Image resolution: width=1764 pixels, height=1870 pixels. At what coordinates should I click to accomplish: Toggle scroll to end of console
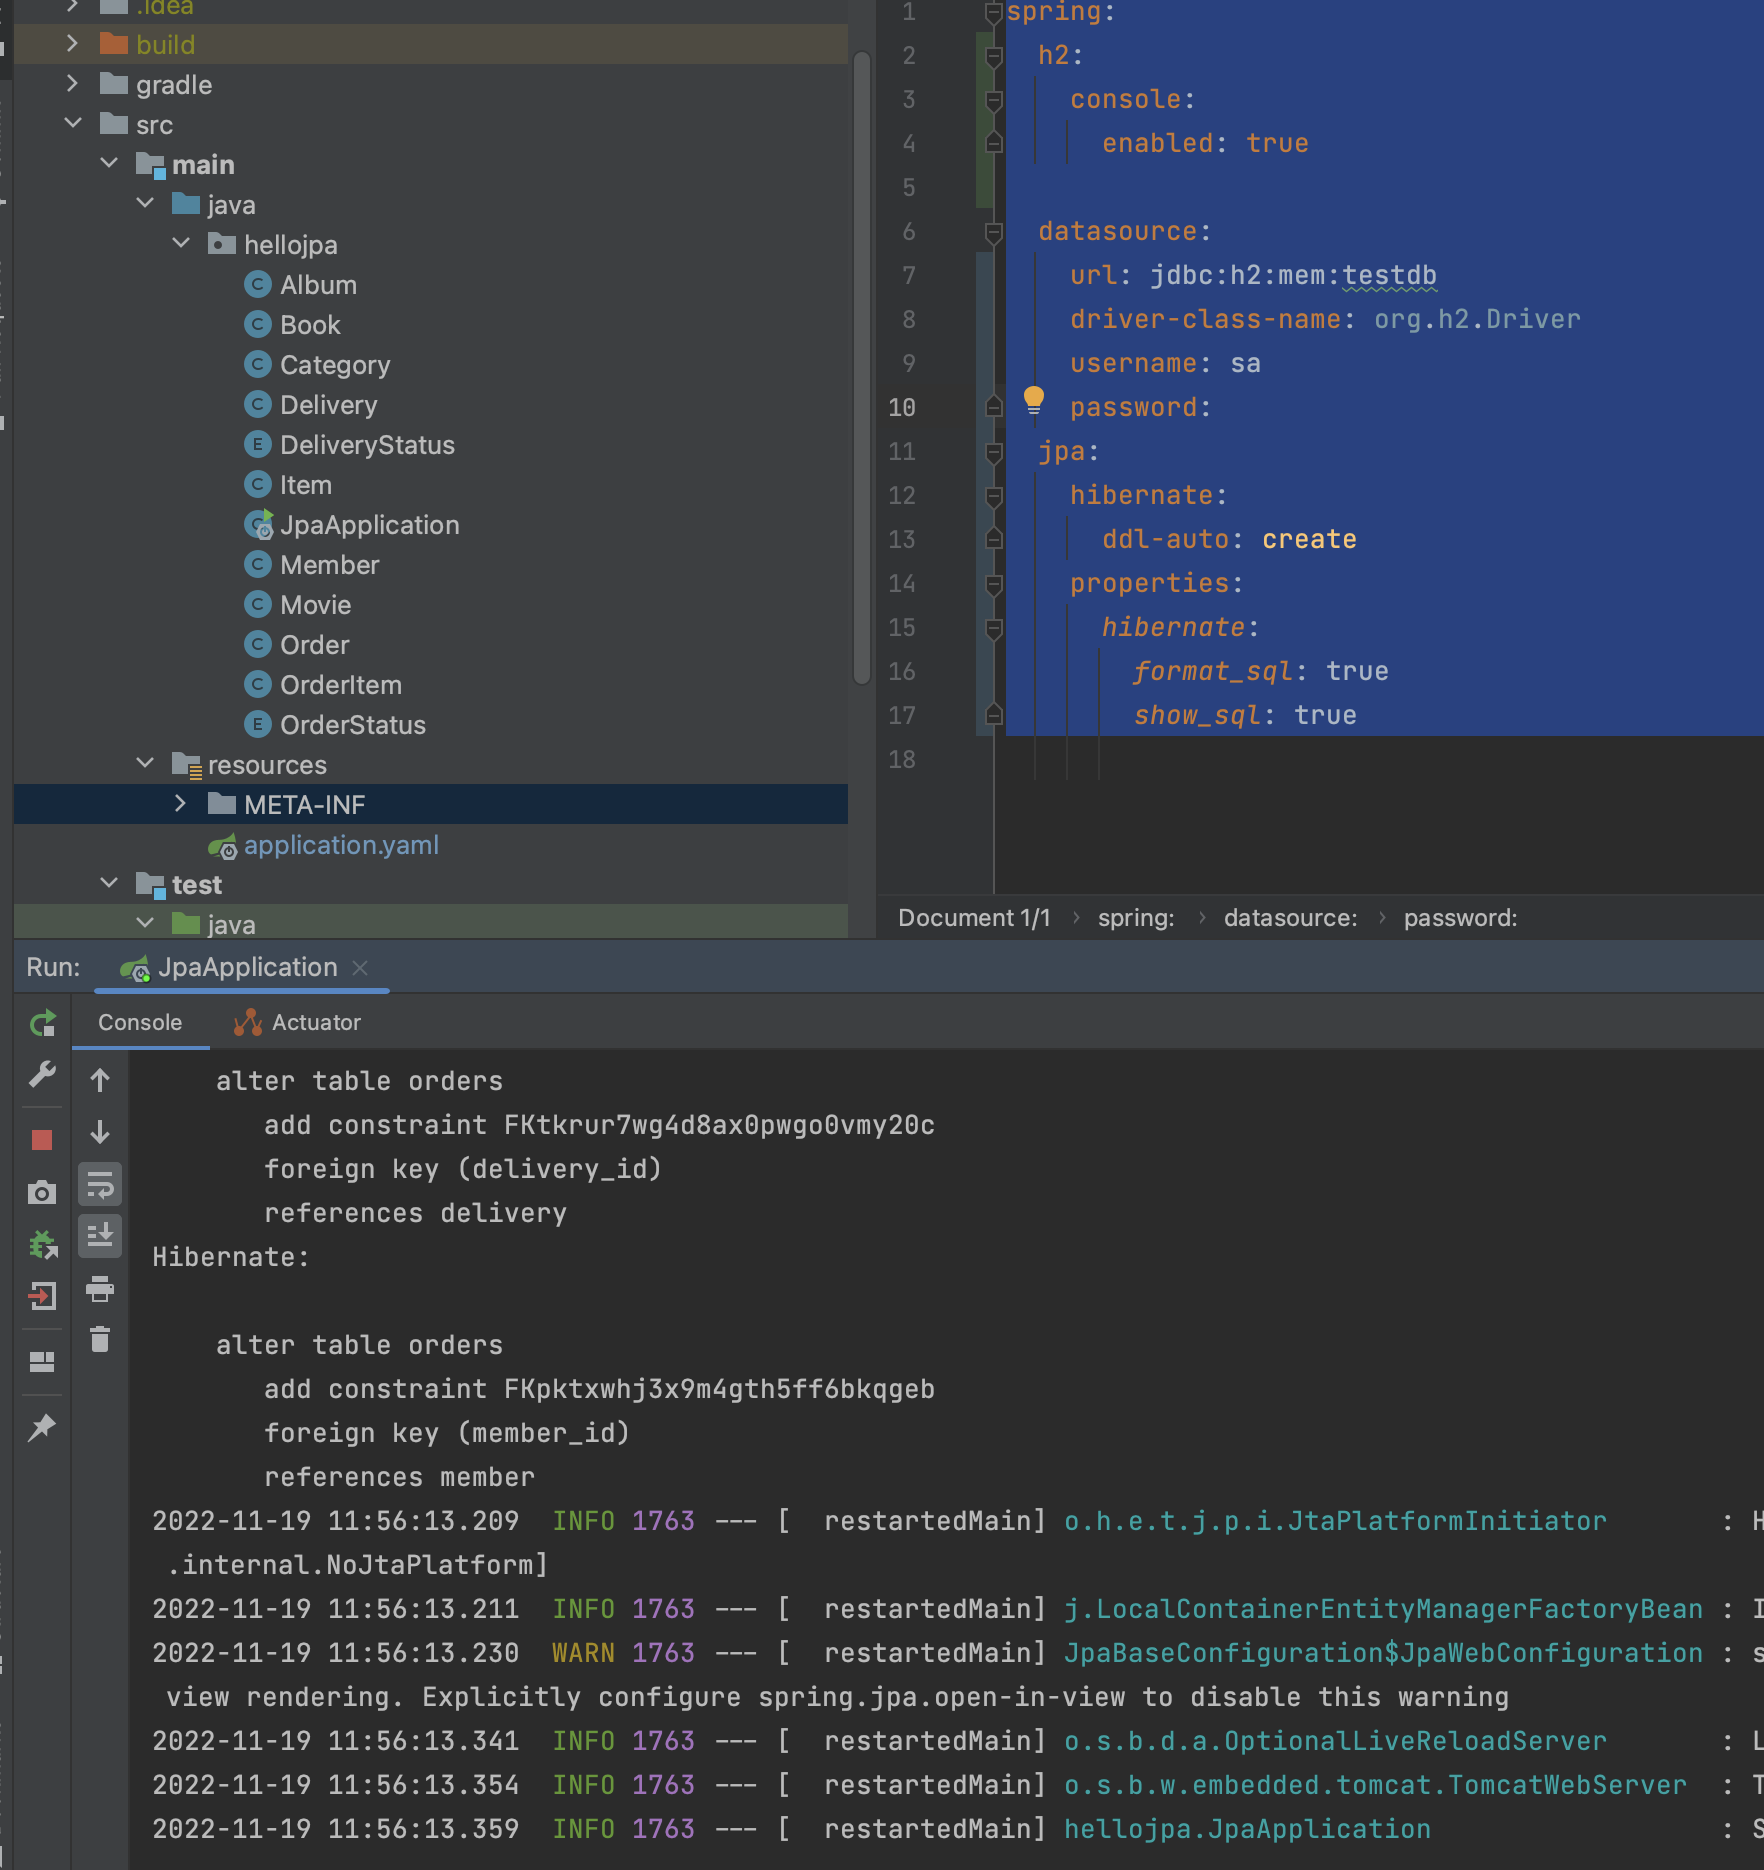(x=100, y=1236)
